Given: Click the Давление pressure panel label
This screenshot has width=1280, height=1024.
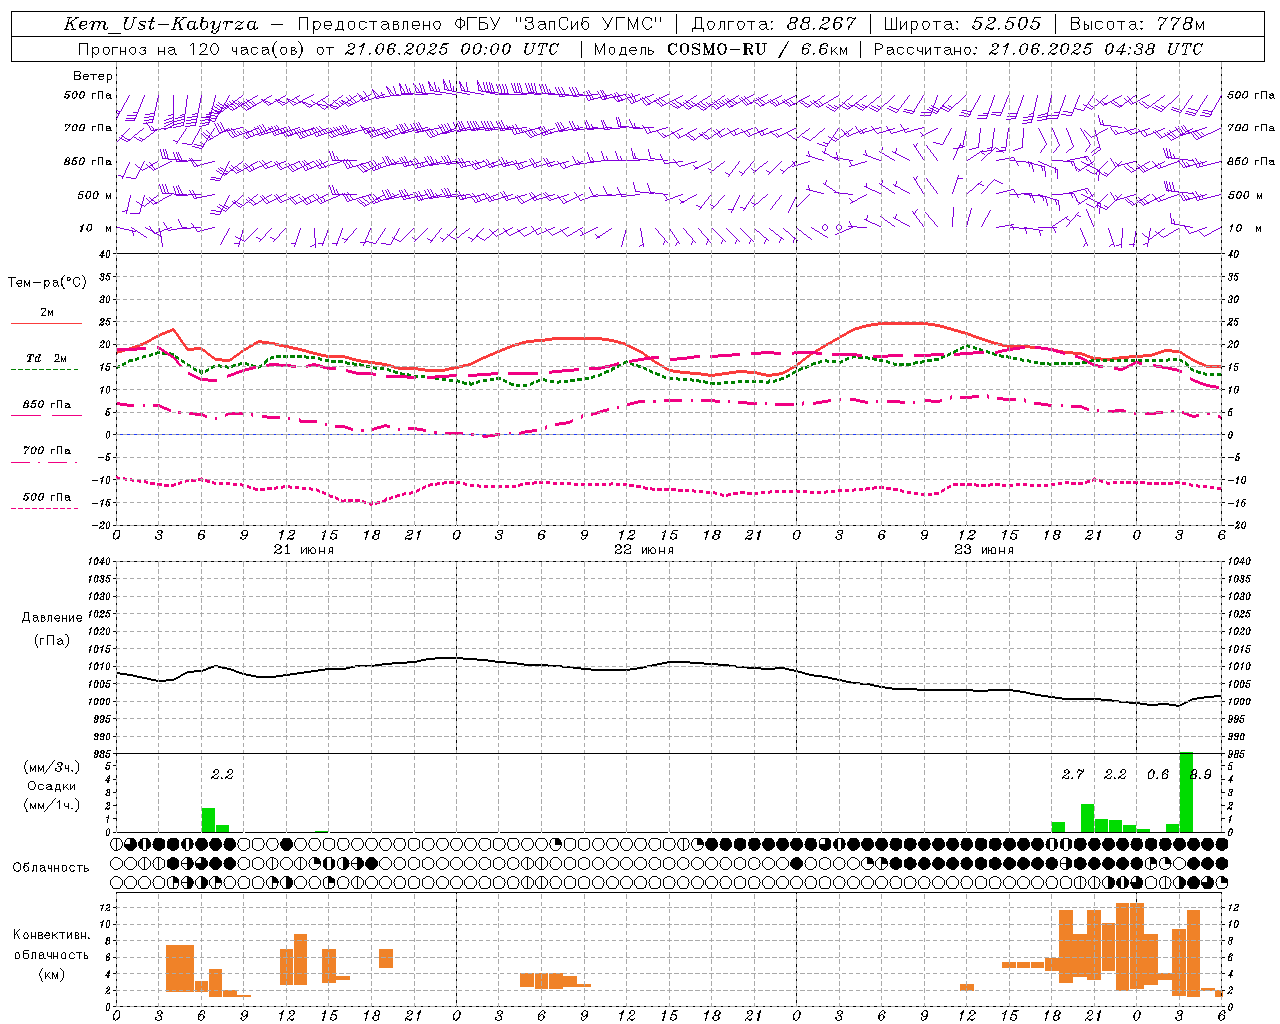Looking at the screenshot, I should point(52,618).
